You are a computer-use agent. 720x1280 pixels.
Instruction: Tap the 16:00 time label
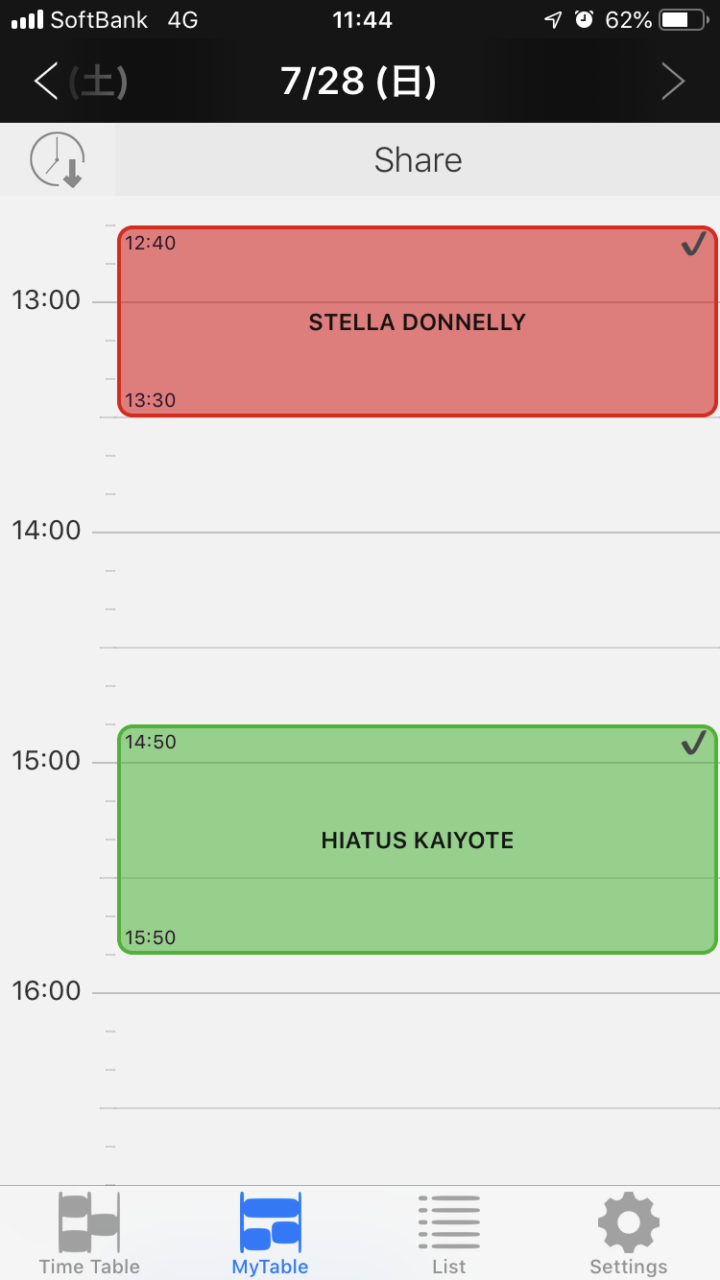coord(46,991)
